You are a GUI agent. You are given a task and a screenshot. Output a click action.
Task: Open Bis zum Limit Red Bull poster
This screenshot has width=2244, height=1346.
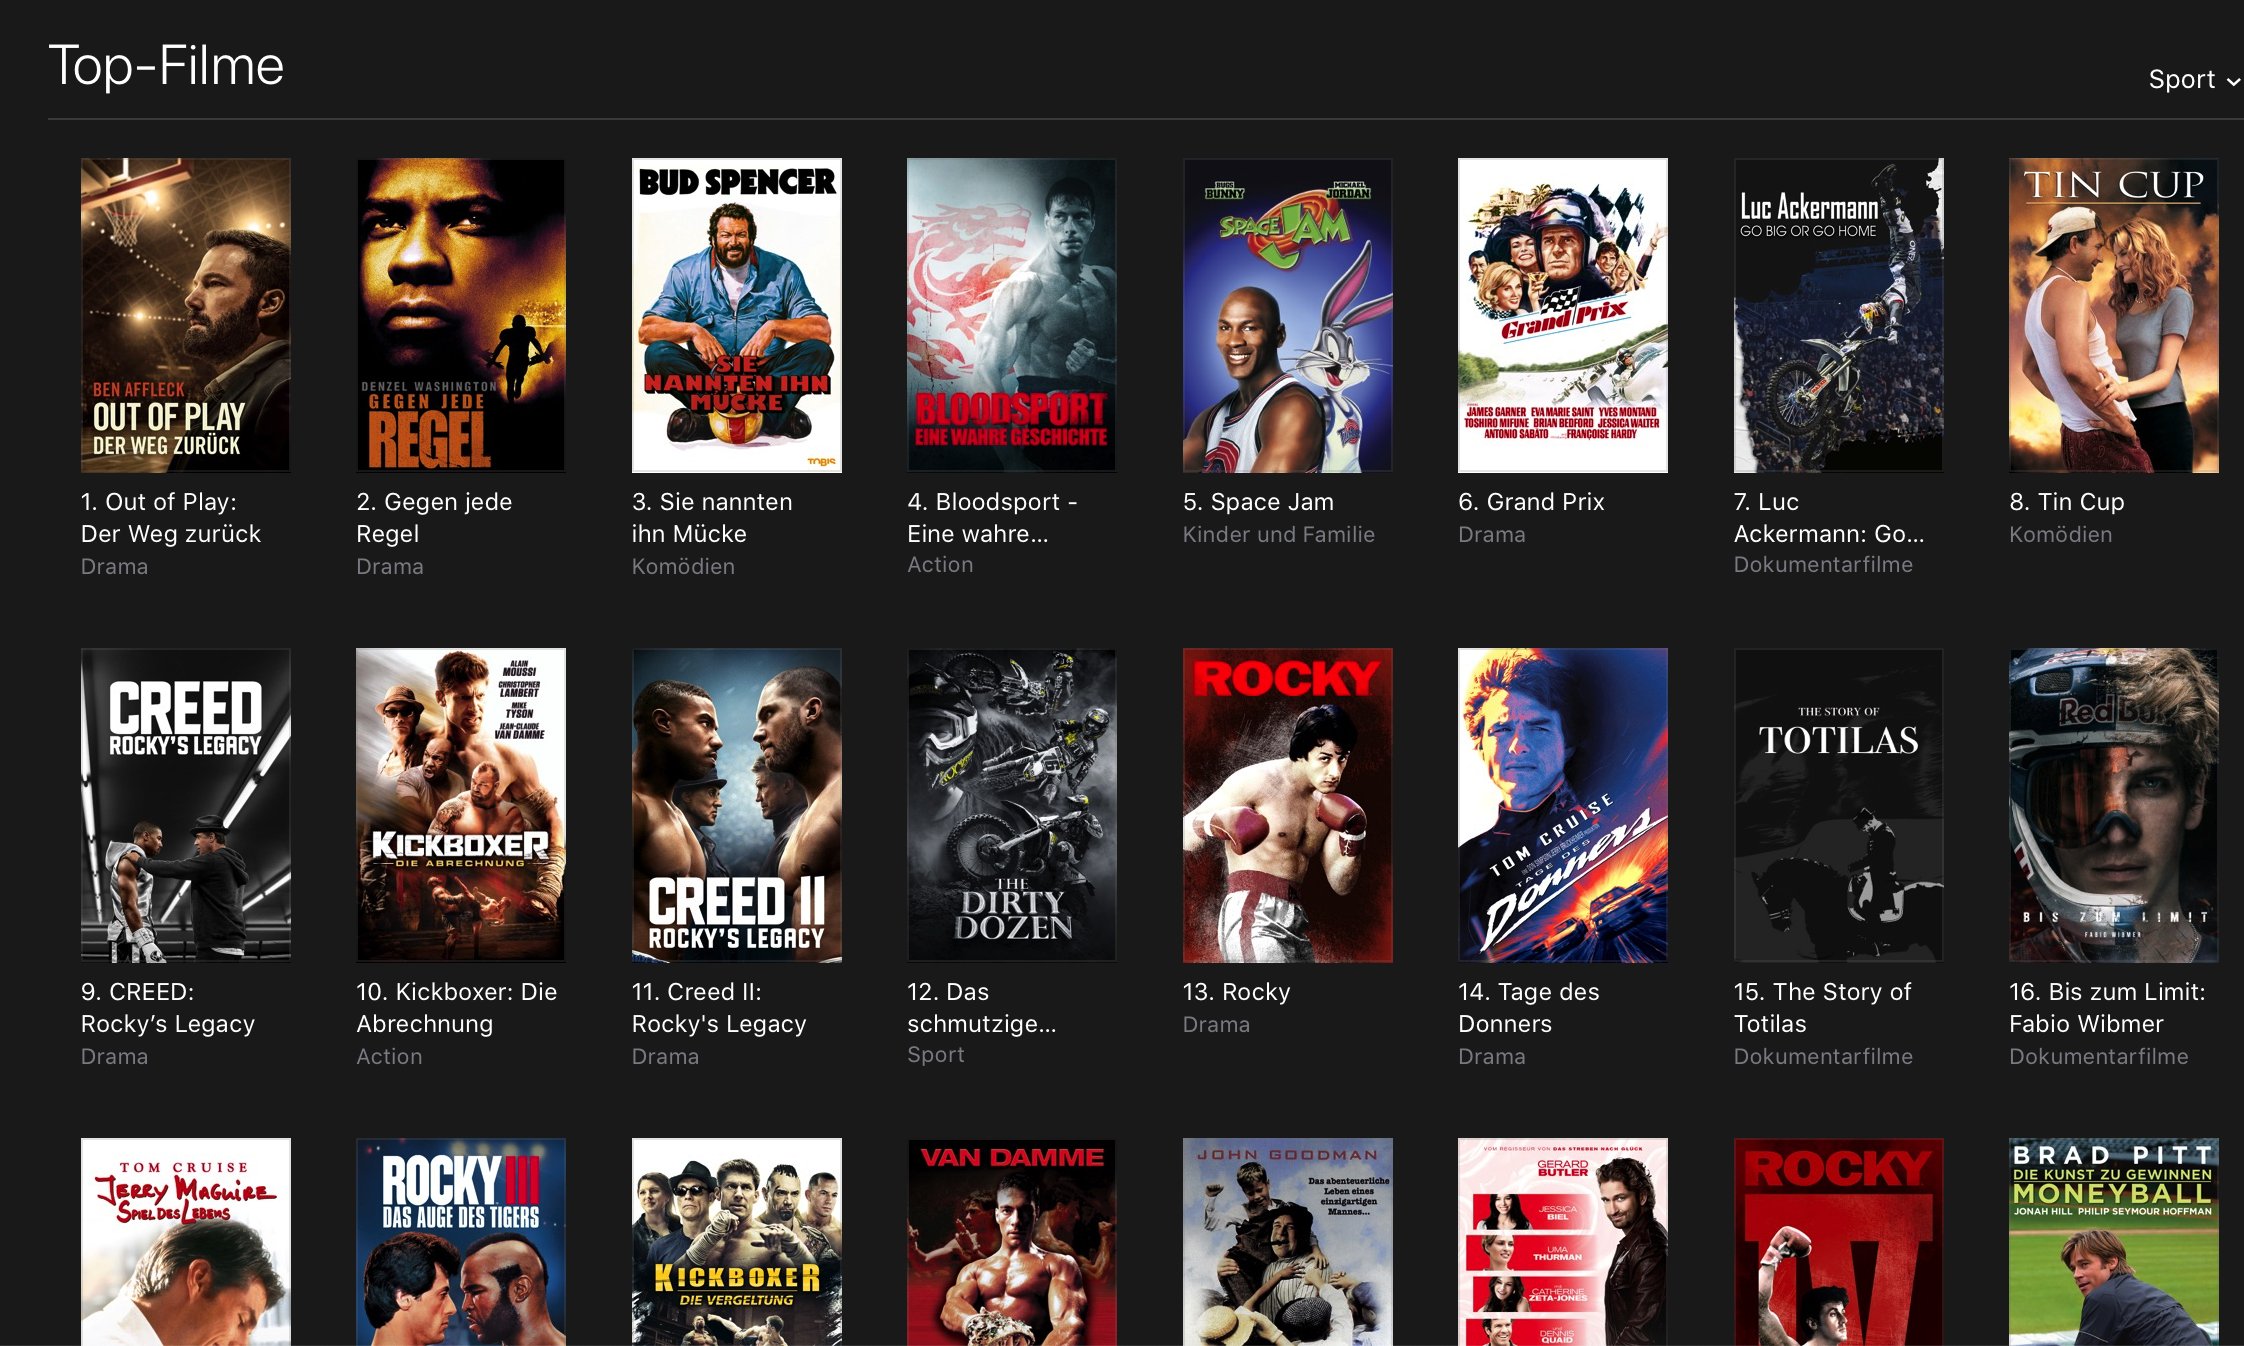(x=2114, y=805)
